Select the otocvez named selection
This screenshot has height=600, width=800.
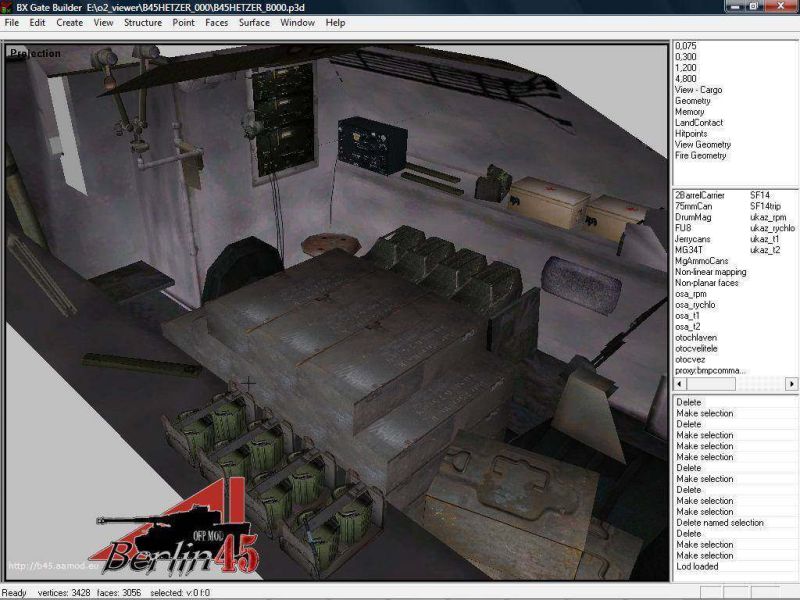click(x=690, y=360)
